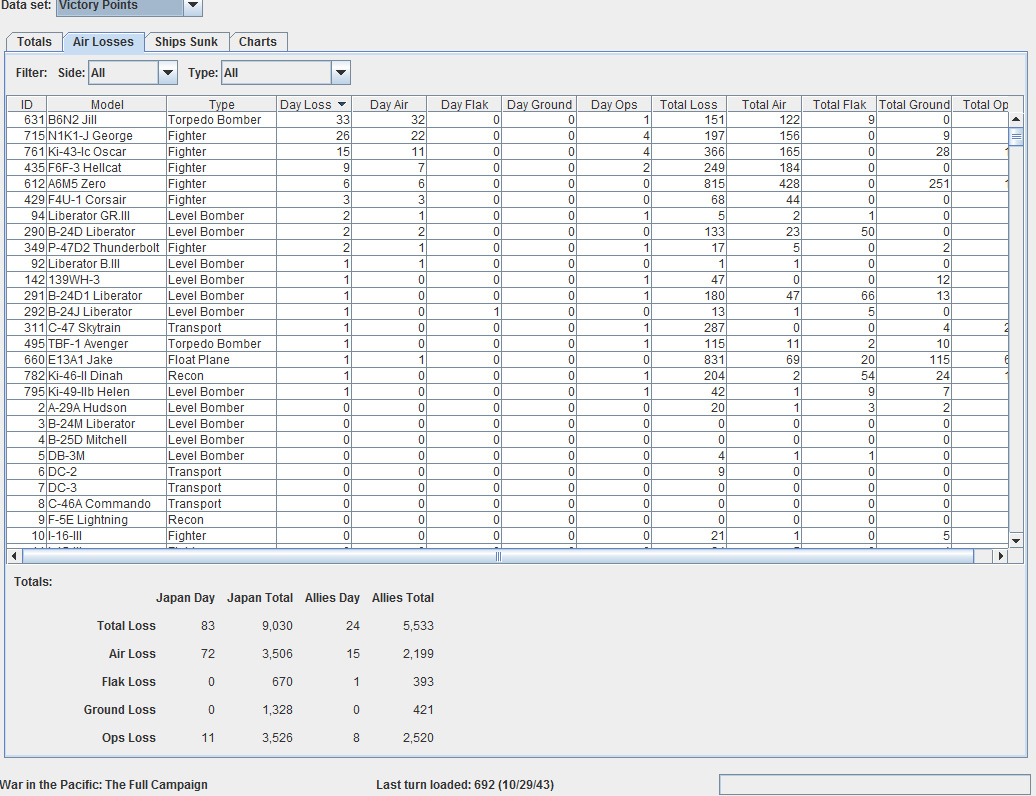Select the N1K1-J George row
This screenshot has height=796, width=1036.
pyautogui.click(x=507, y=135)
